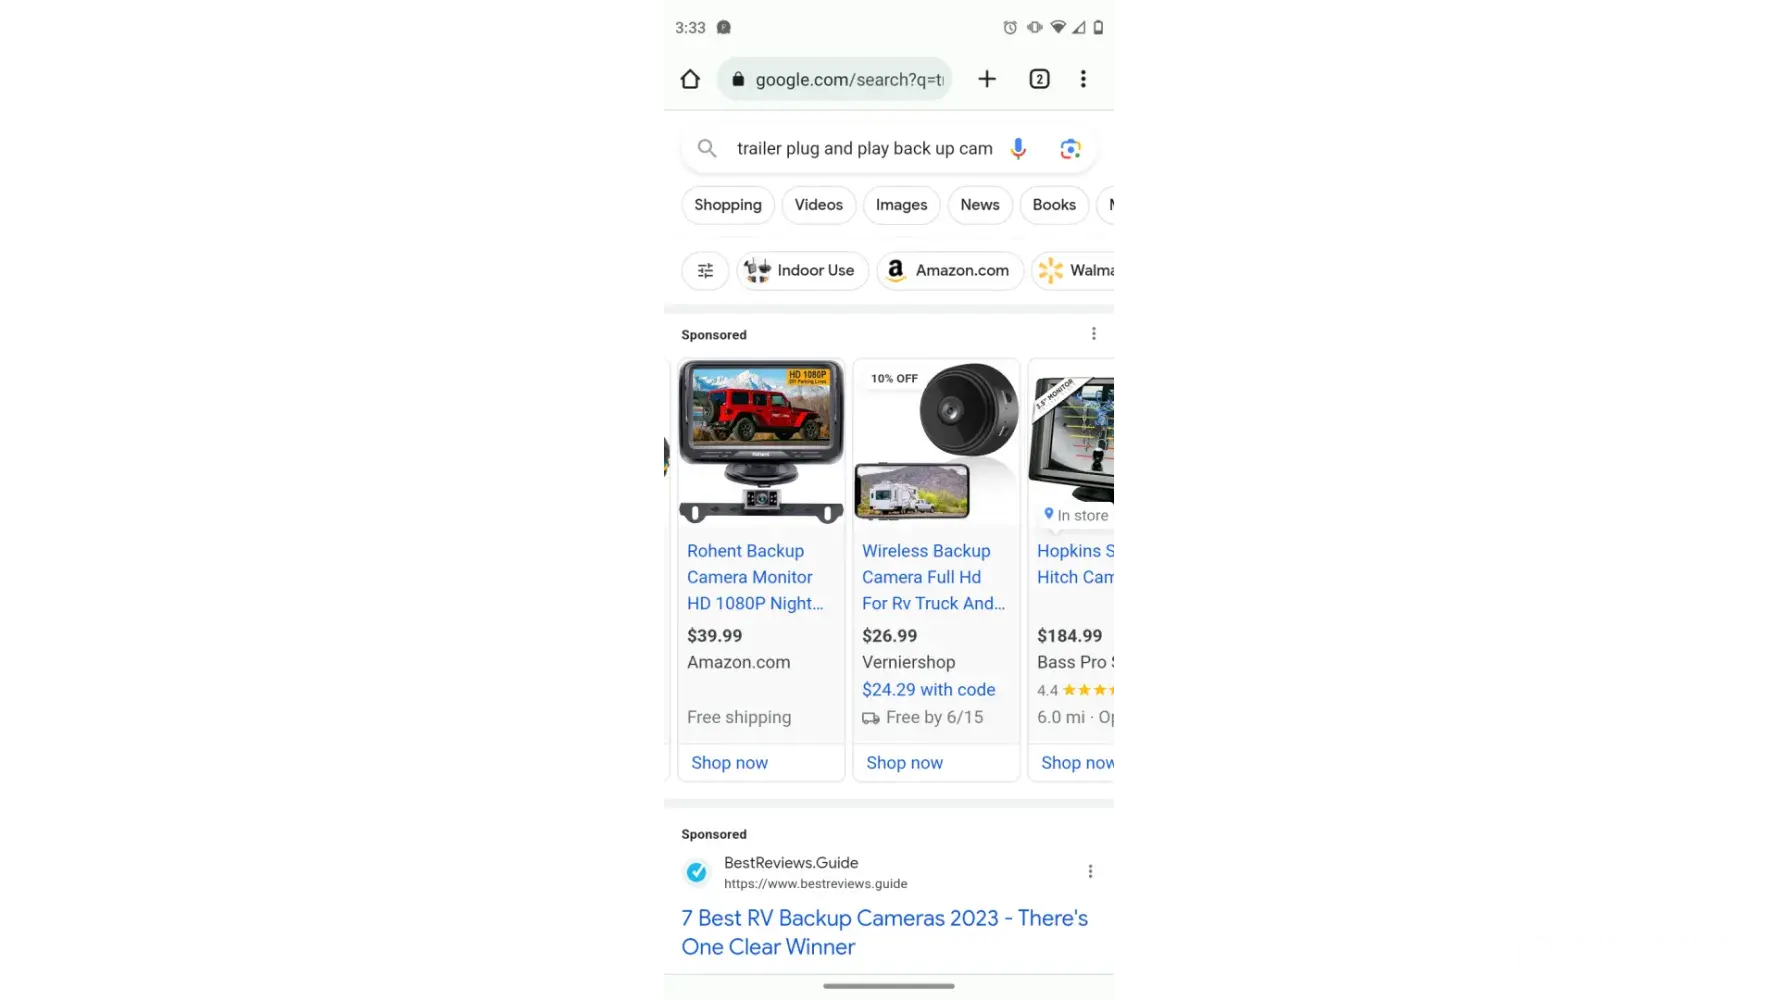Toggle the Indoor Use filter chip
The height and width of the screenshot is (1000, 1778).
tap(803, 271)
